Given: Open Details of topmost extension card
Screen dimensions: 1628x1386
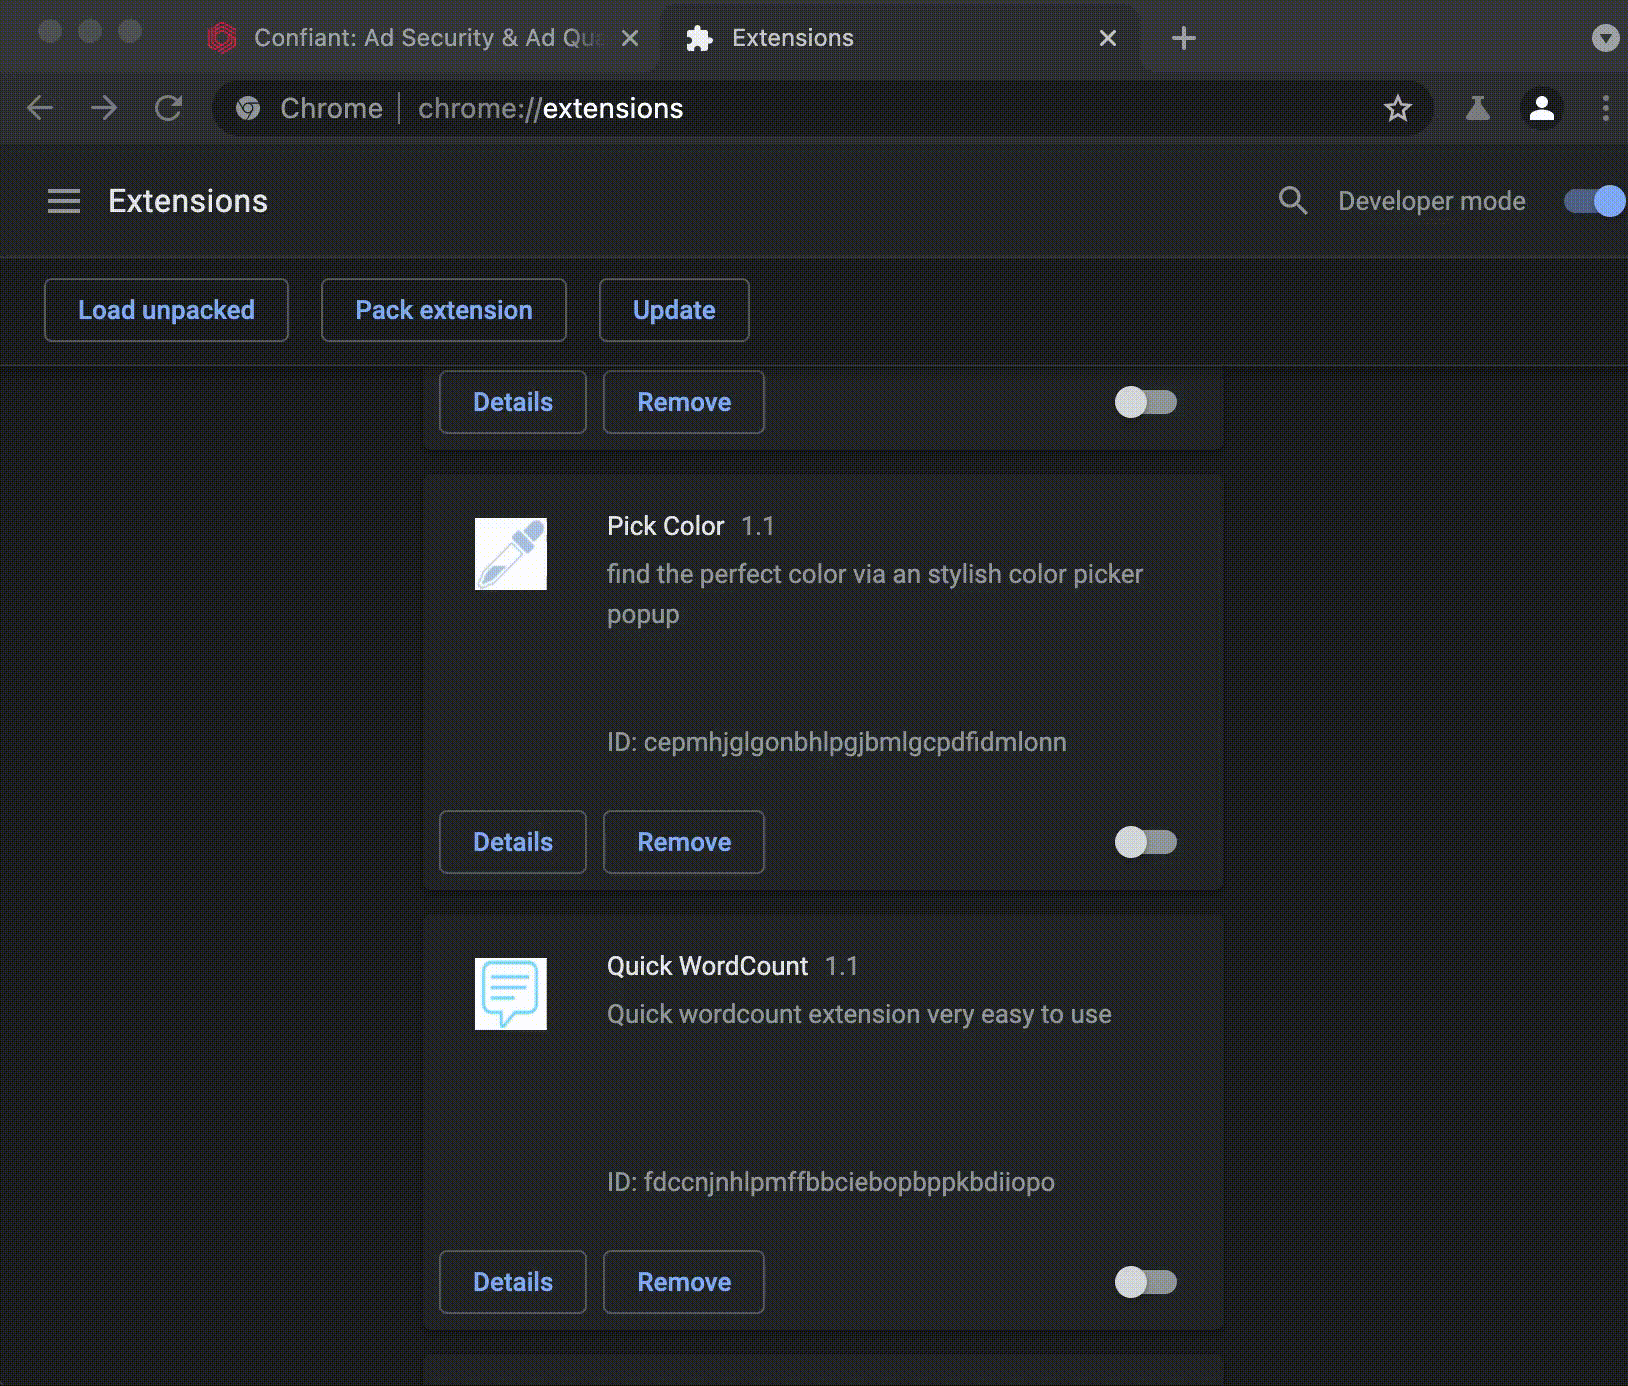Looking at the screenshot, I should [x=513, y=402].
